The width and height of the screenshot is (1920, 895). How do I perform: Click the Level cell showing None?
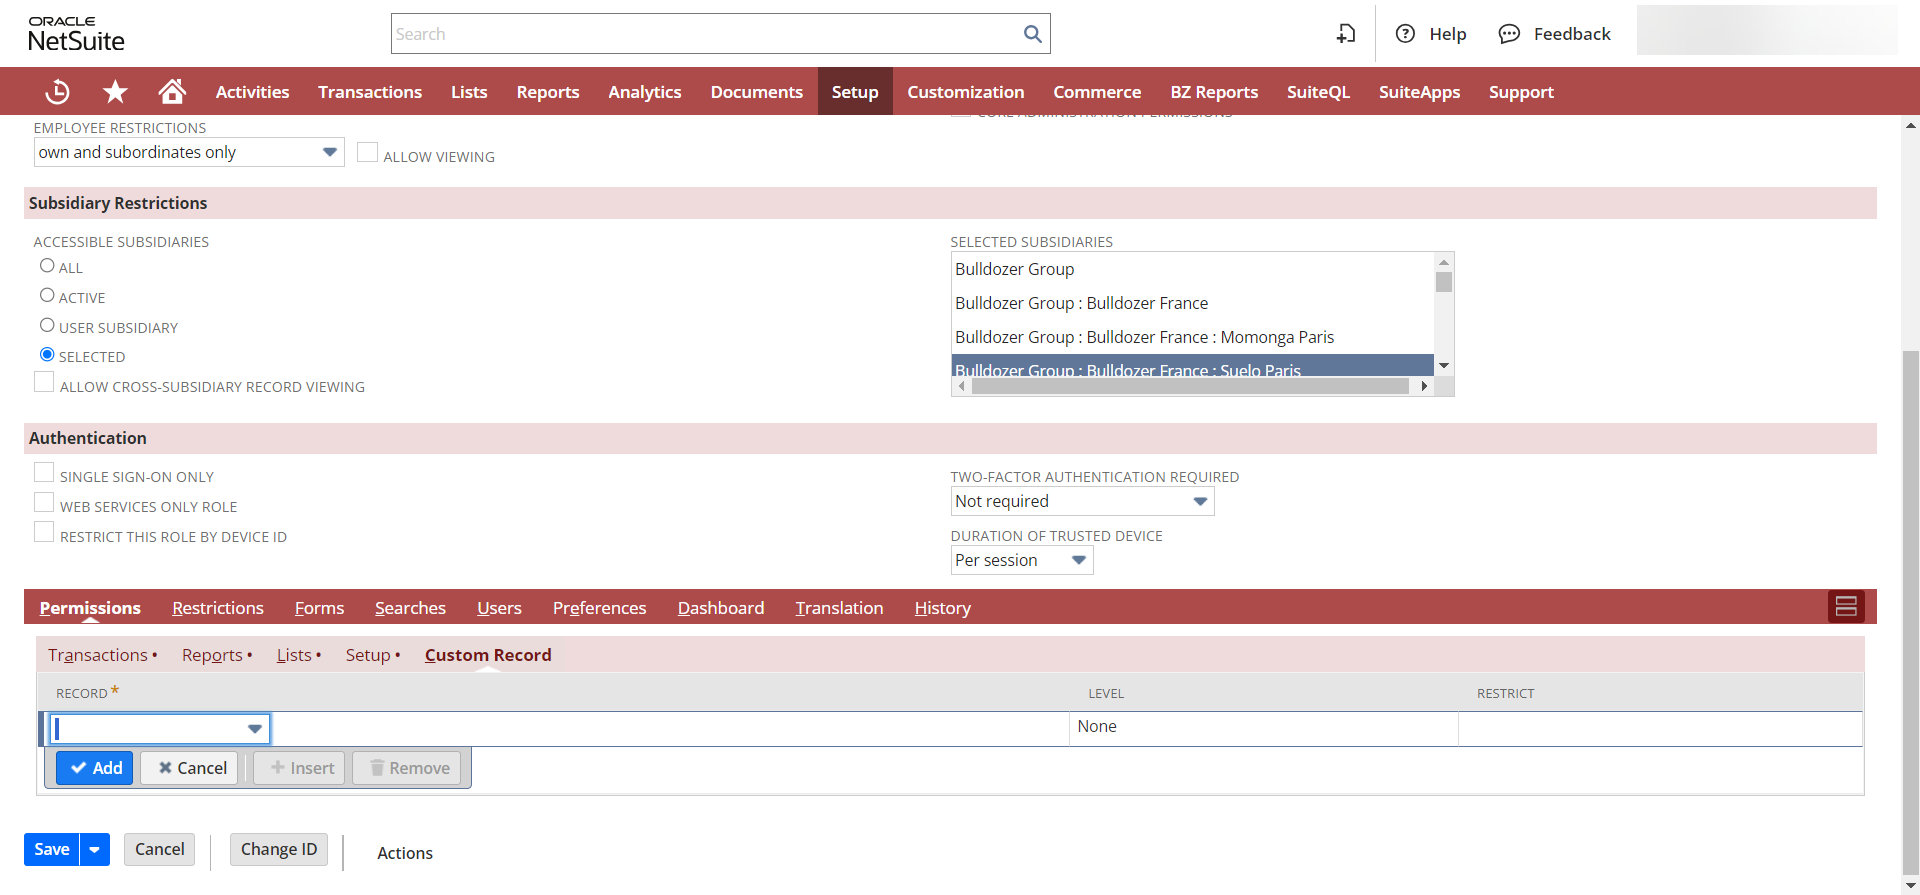click(1264, 727)
